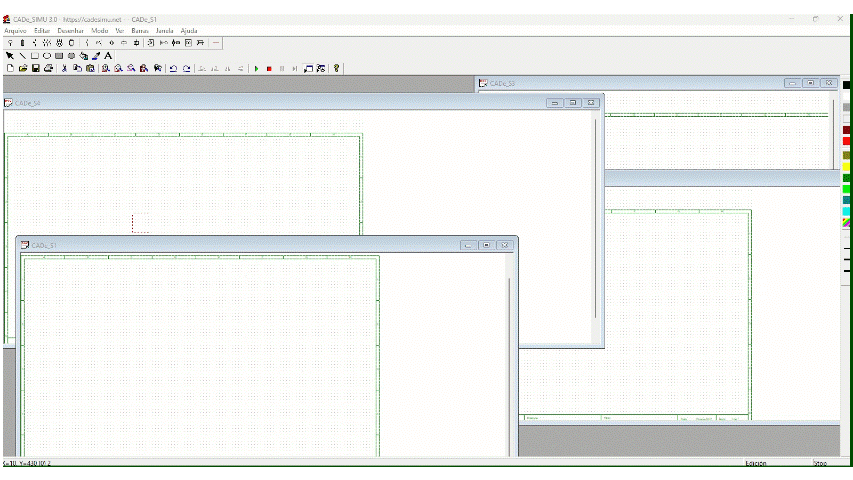This screenshot has width=853, height=480.
Task: Open the Barras menu
Action: [x=140, y=31]
